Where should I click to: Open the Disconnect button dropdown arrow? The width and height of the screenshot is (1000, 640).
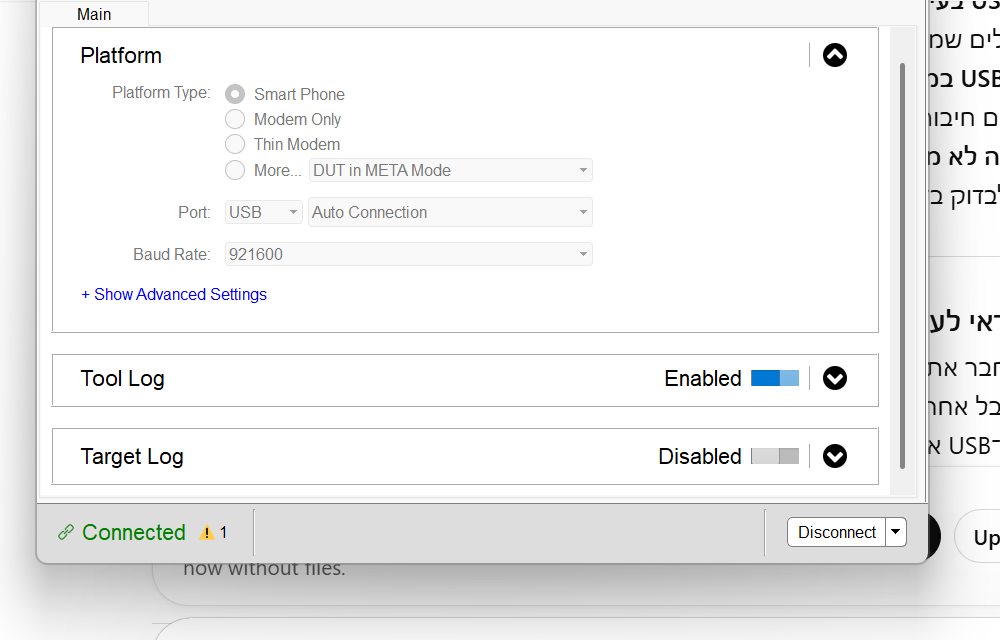pos(896,532)
